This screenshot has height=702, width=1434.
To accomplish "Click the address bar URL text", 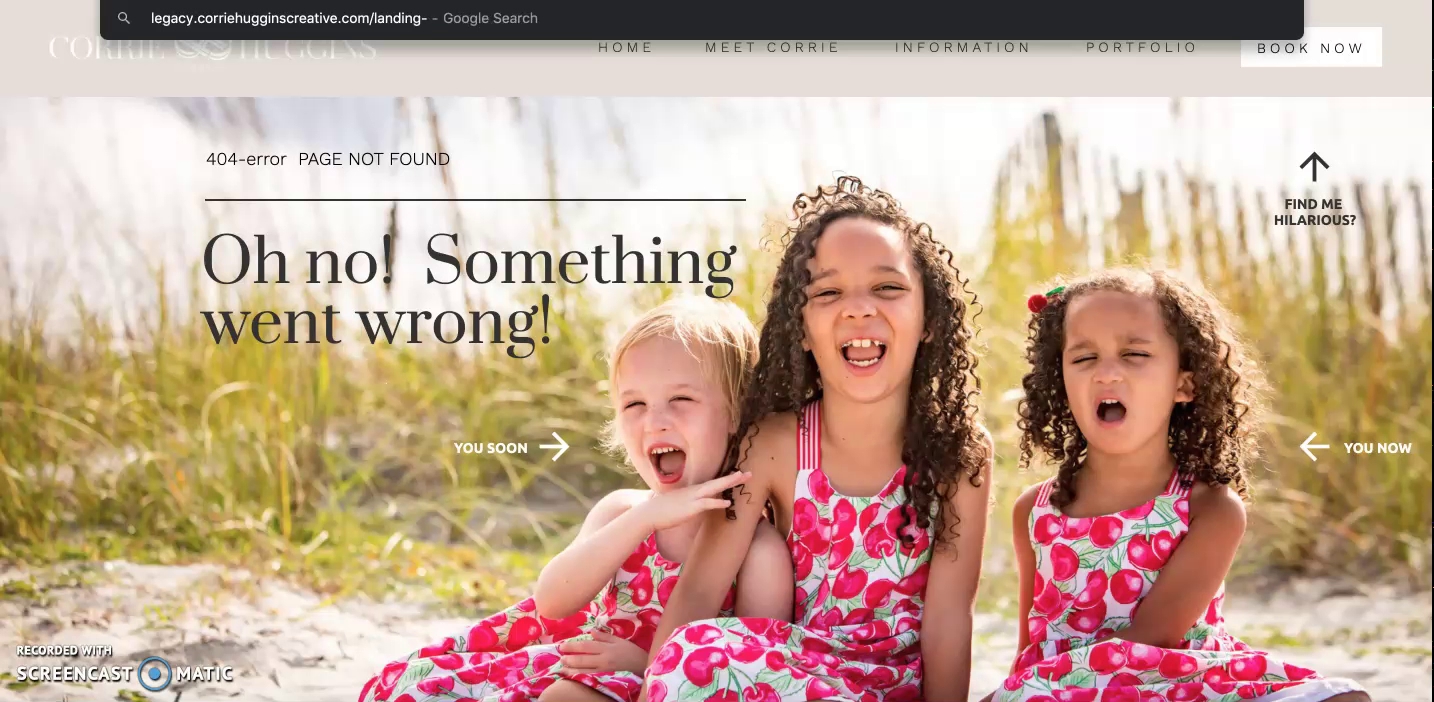I will [289, 18].
